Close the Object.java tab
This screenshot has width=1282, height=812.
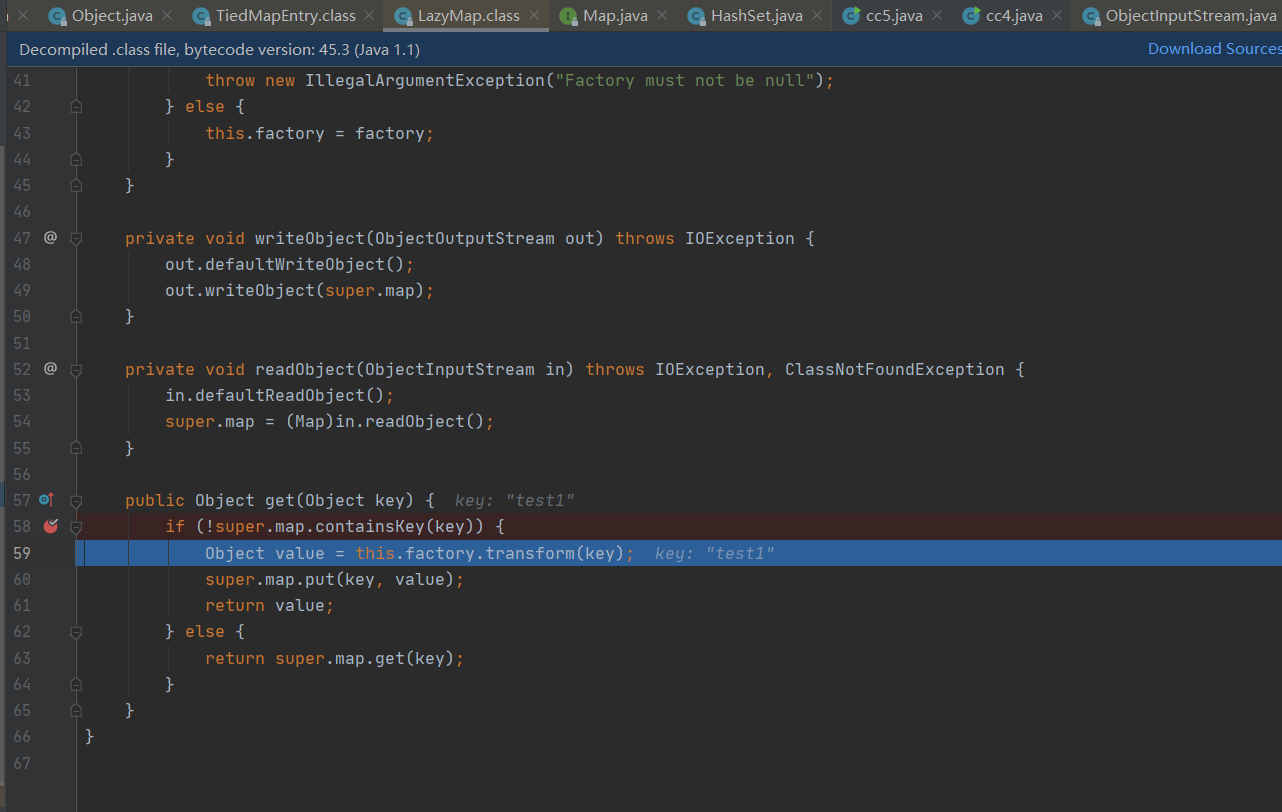click(x=166, y=16)
